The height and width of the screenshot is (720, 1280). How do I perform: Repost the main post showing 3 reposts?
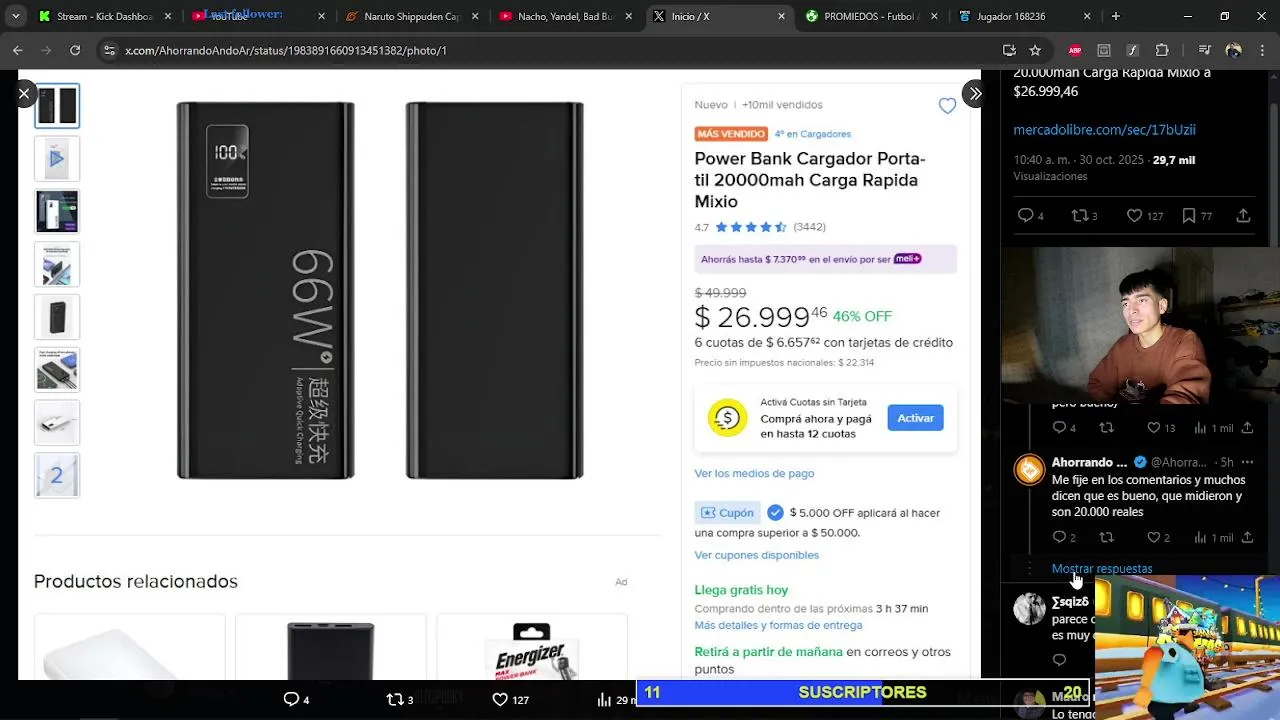click(1079, 216)
